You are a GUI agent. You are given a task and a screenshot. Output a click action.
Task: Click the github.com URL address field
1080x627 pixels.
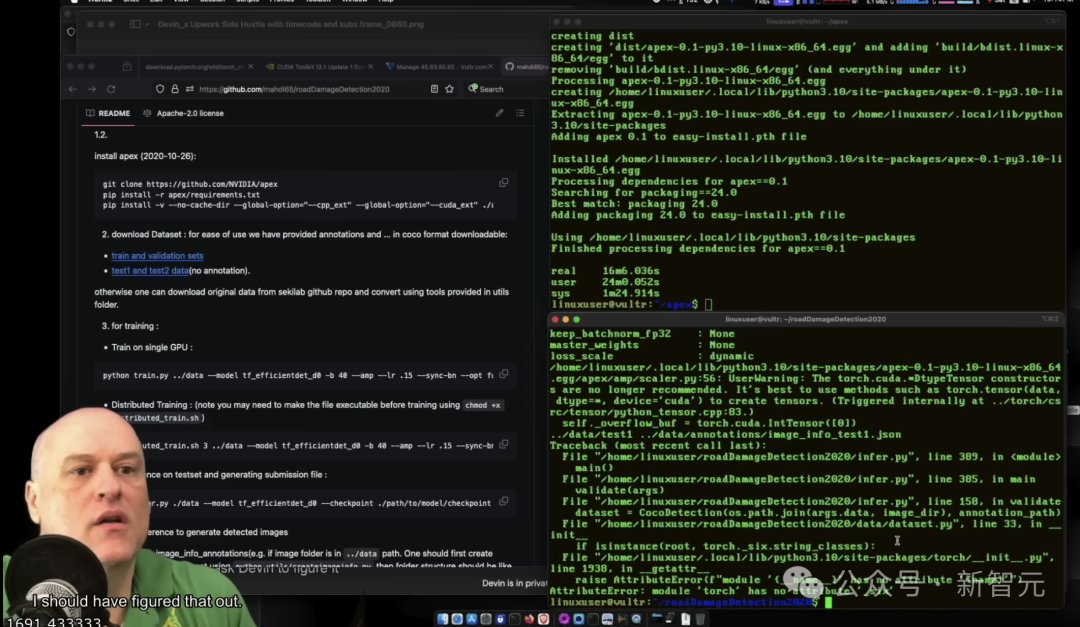[x=300, y=89]
